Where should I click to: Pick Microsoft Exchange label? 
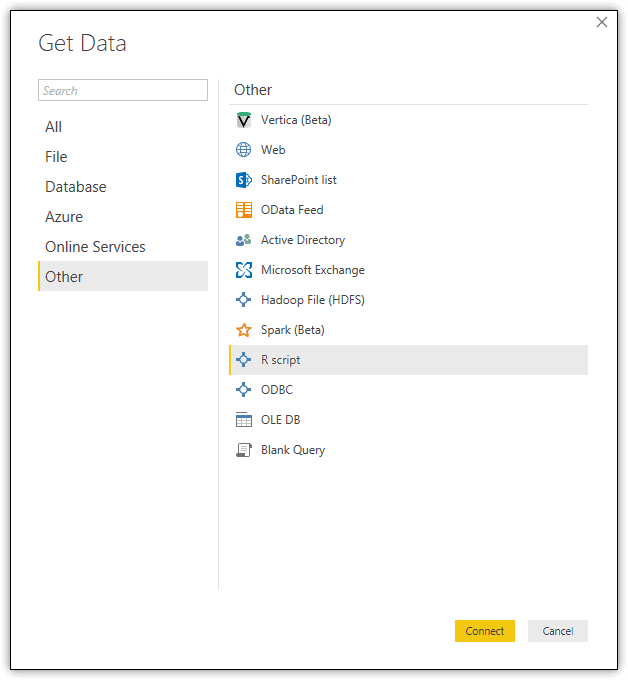point(313,270)
